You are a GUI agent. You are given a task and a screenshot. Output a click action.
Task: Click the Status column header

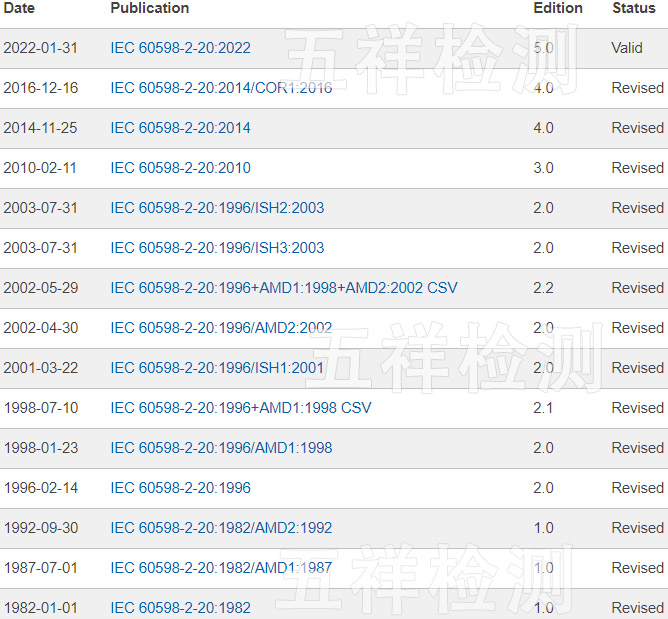coord(633,8)
